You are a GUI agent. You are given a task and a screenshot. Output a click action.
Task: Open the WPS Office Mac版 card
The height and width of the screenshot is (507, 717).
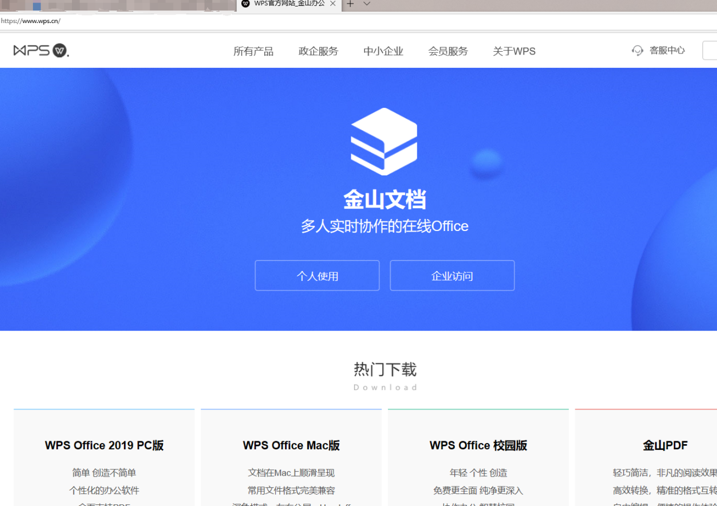click(x=291, y=458)
